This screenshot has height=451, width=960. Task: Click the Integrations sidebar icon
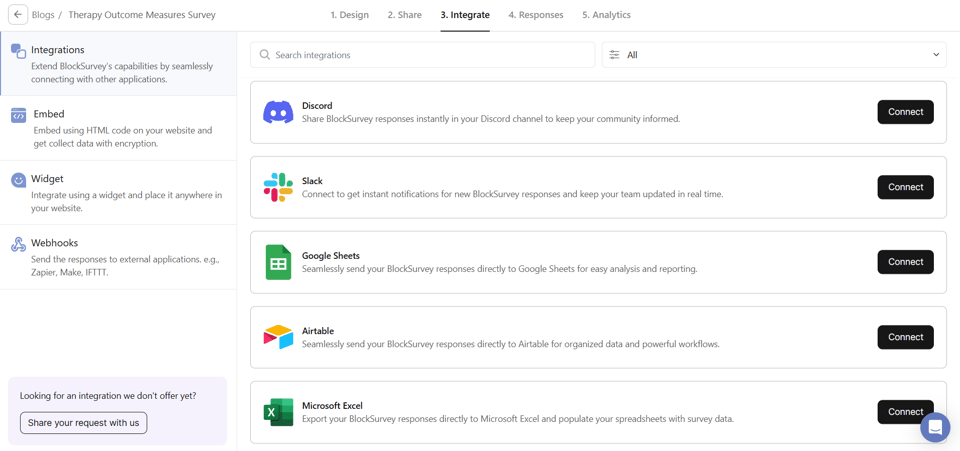pos(18,51)
